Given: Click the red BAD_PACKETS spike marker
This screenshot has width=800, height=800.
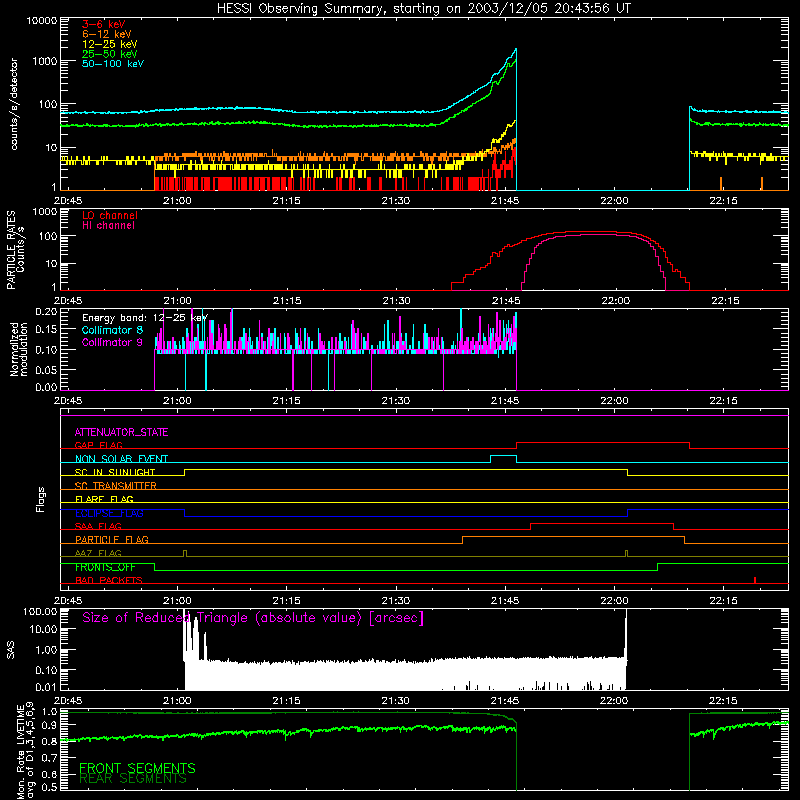Looking at the screenshot, I should pos(755,580).
